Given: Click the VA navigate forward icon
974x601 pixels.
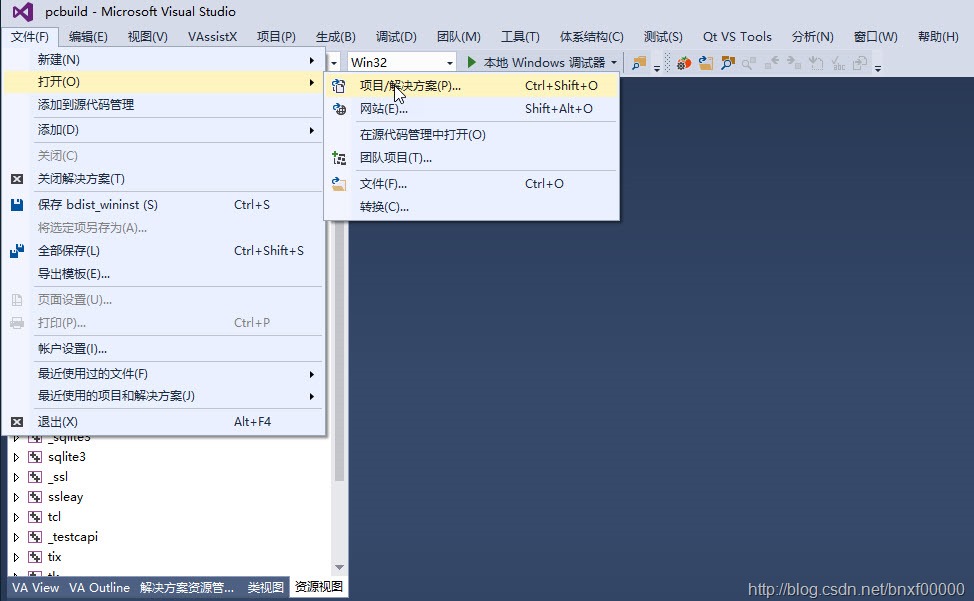Looking at the screenshot, I should tap(794, 63).
